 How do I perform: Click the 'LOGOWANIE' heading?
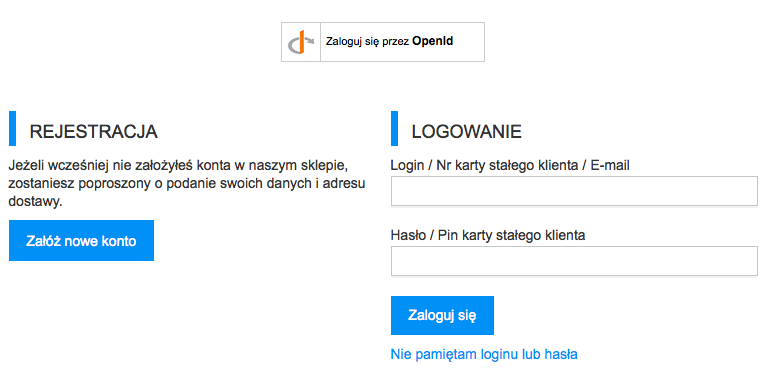tap(466, 132)
